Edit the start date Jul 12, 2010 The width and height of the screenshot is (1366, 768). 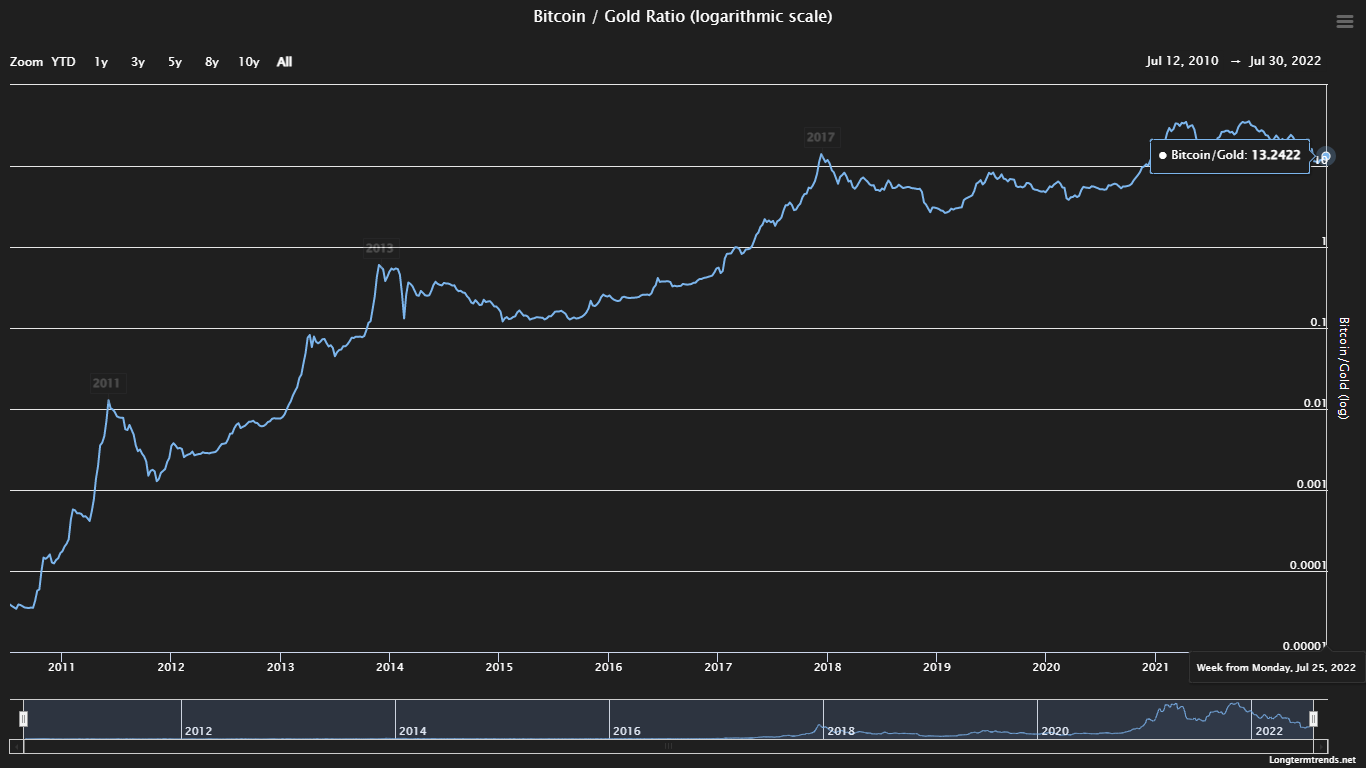click(x=1183, y=61)
